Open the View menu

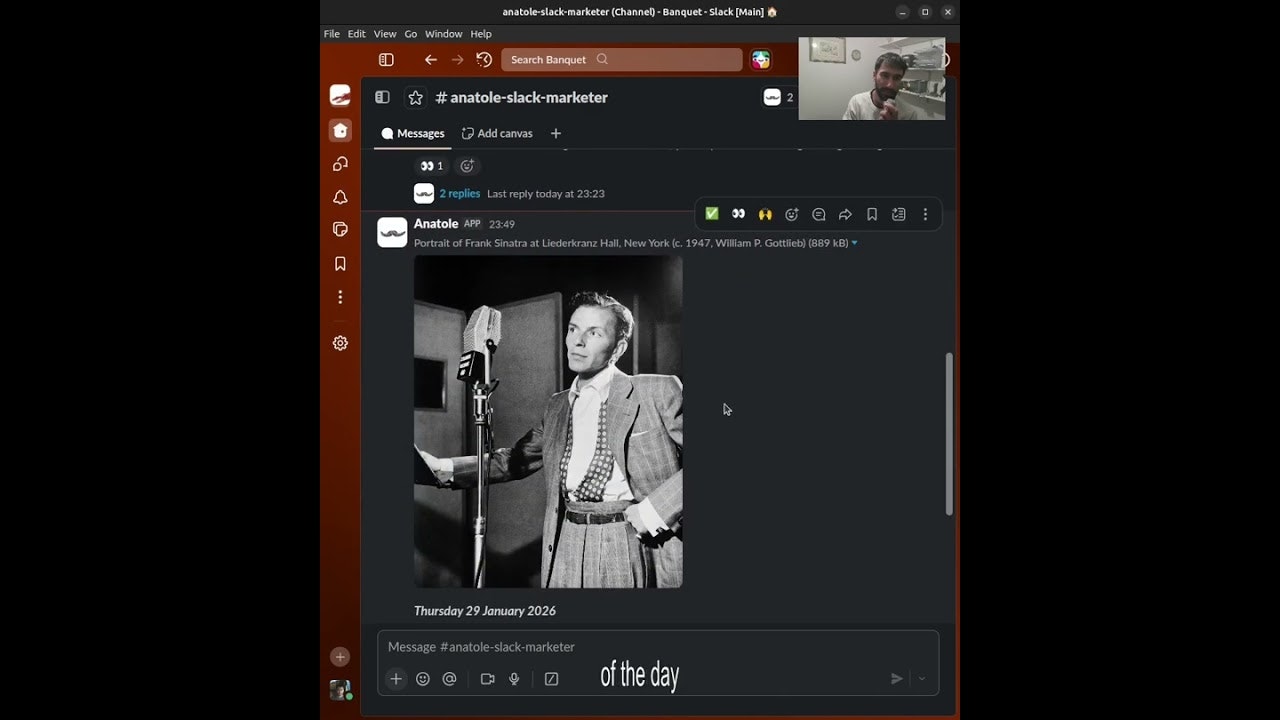click(384, 34)
